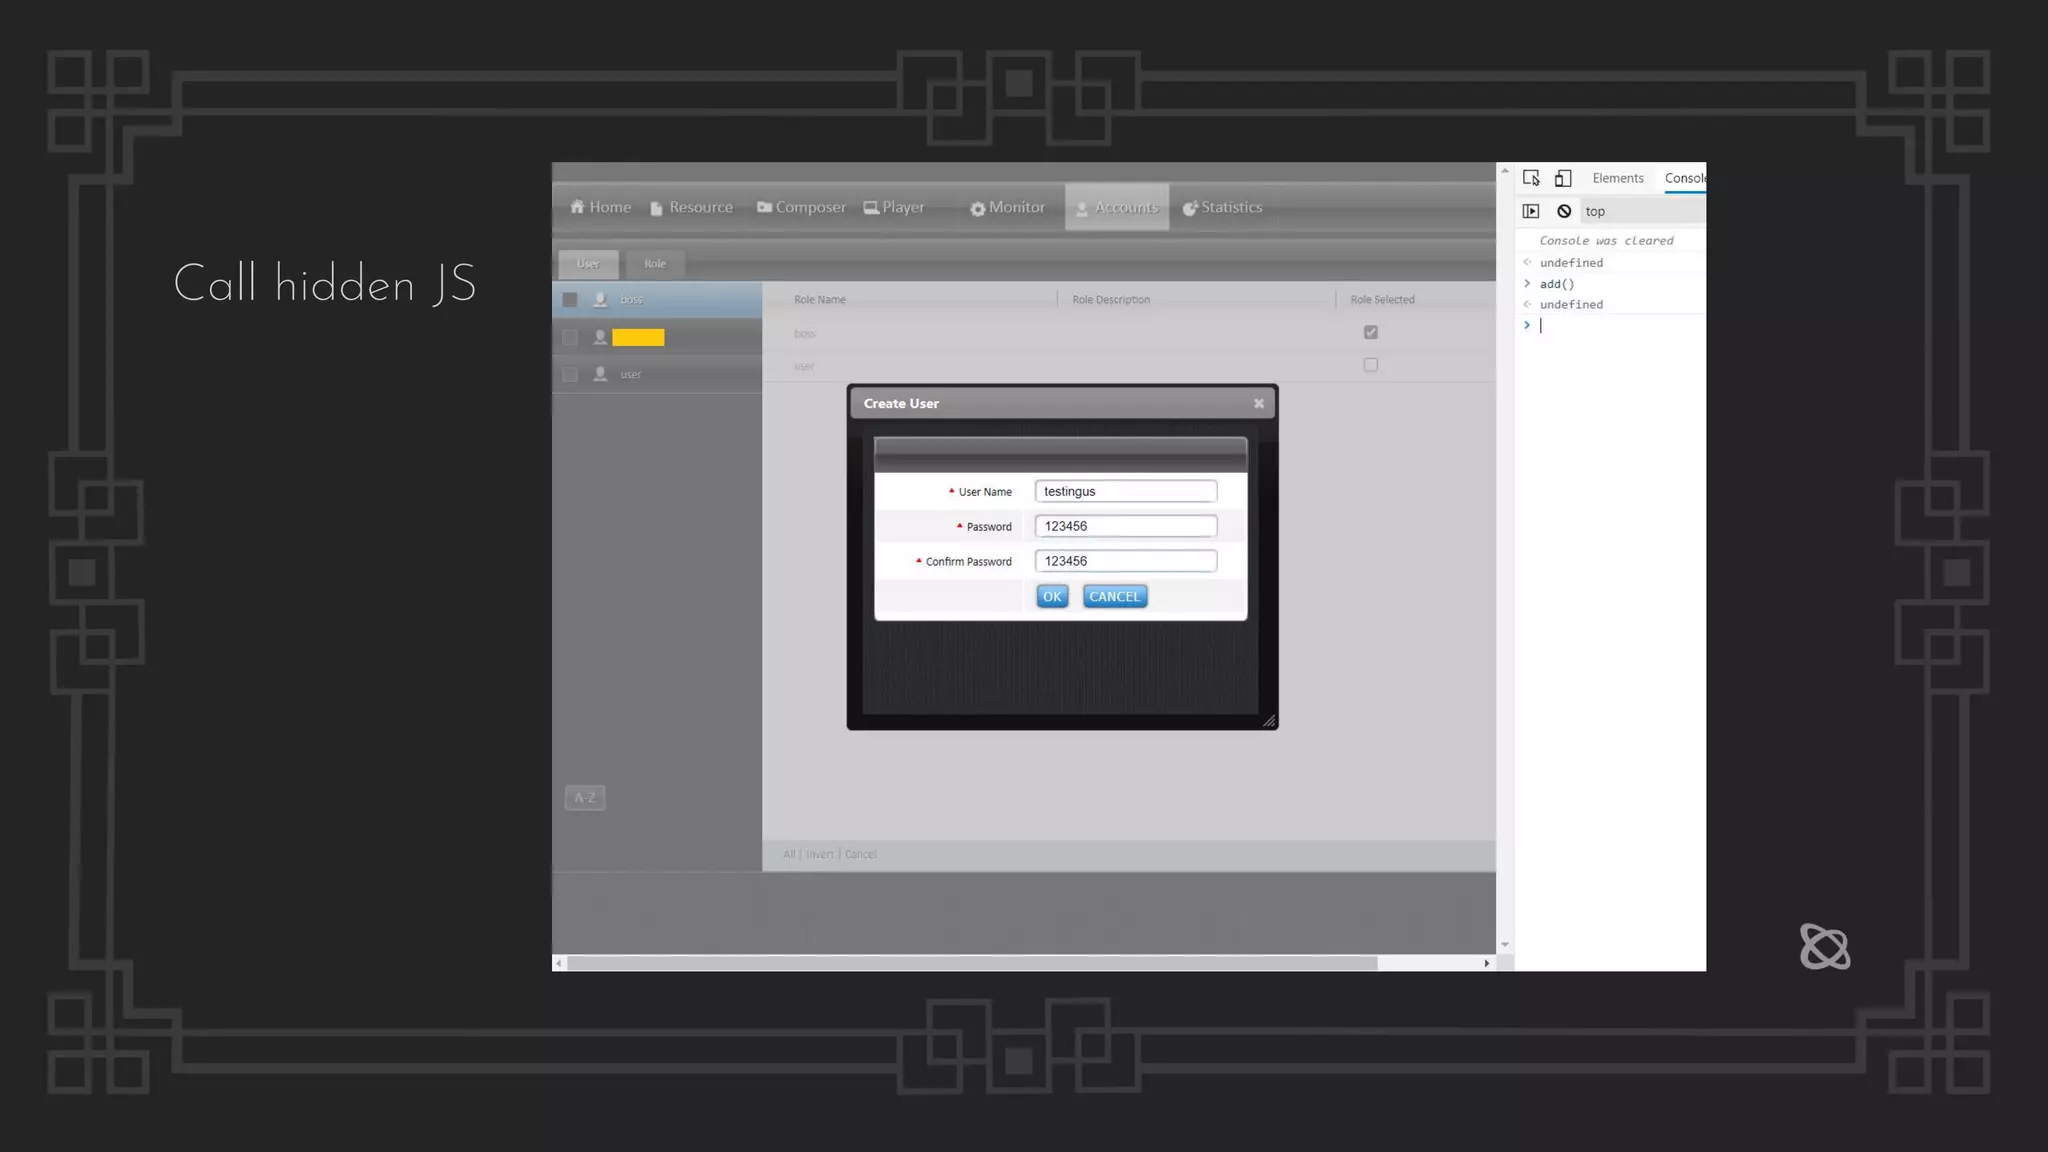Click the Statistics chart icon
This screenshot has height=1152, width=2048.
(x=1190, y=208)
